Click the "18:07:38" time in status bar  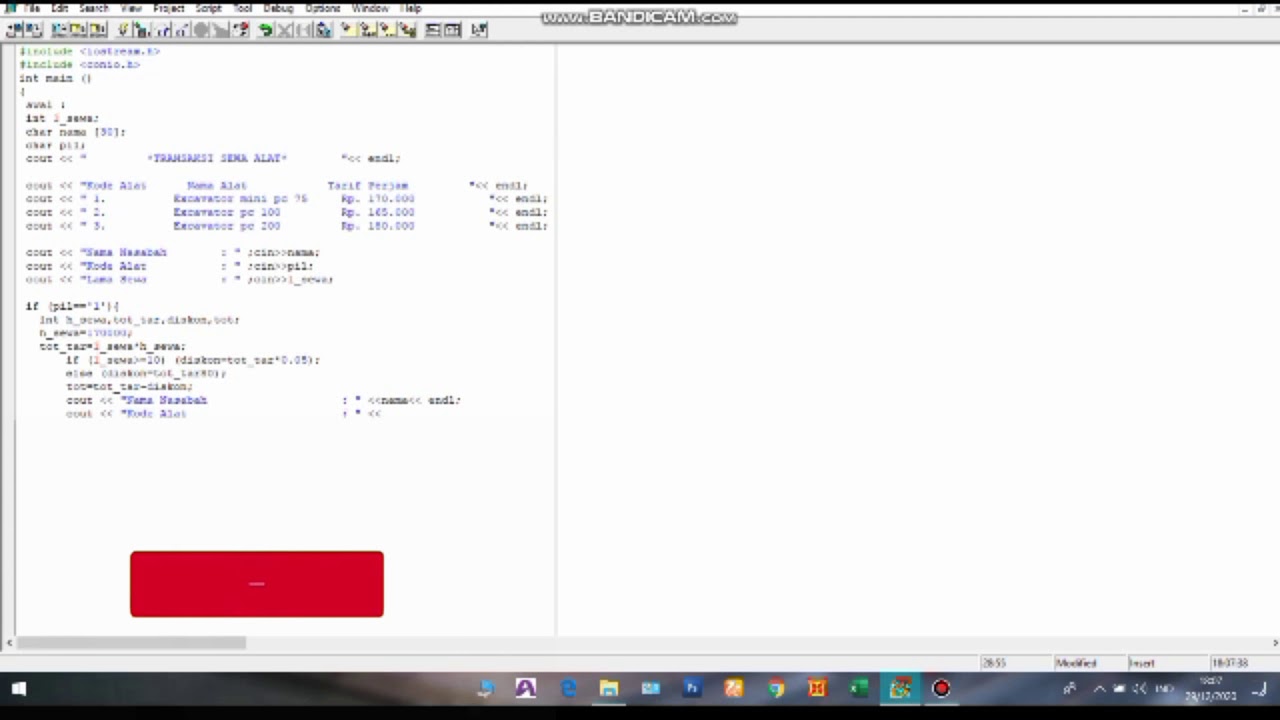1229,663
